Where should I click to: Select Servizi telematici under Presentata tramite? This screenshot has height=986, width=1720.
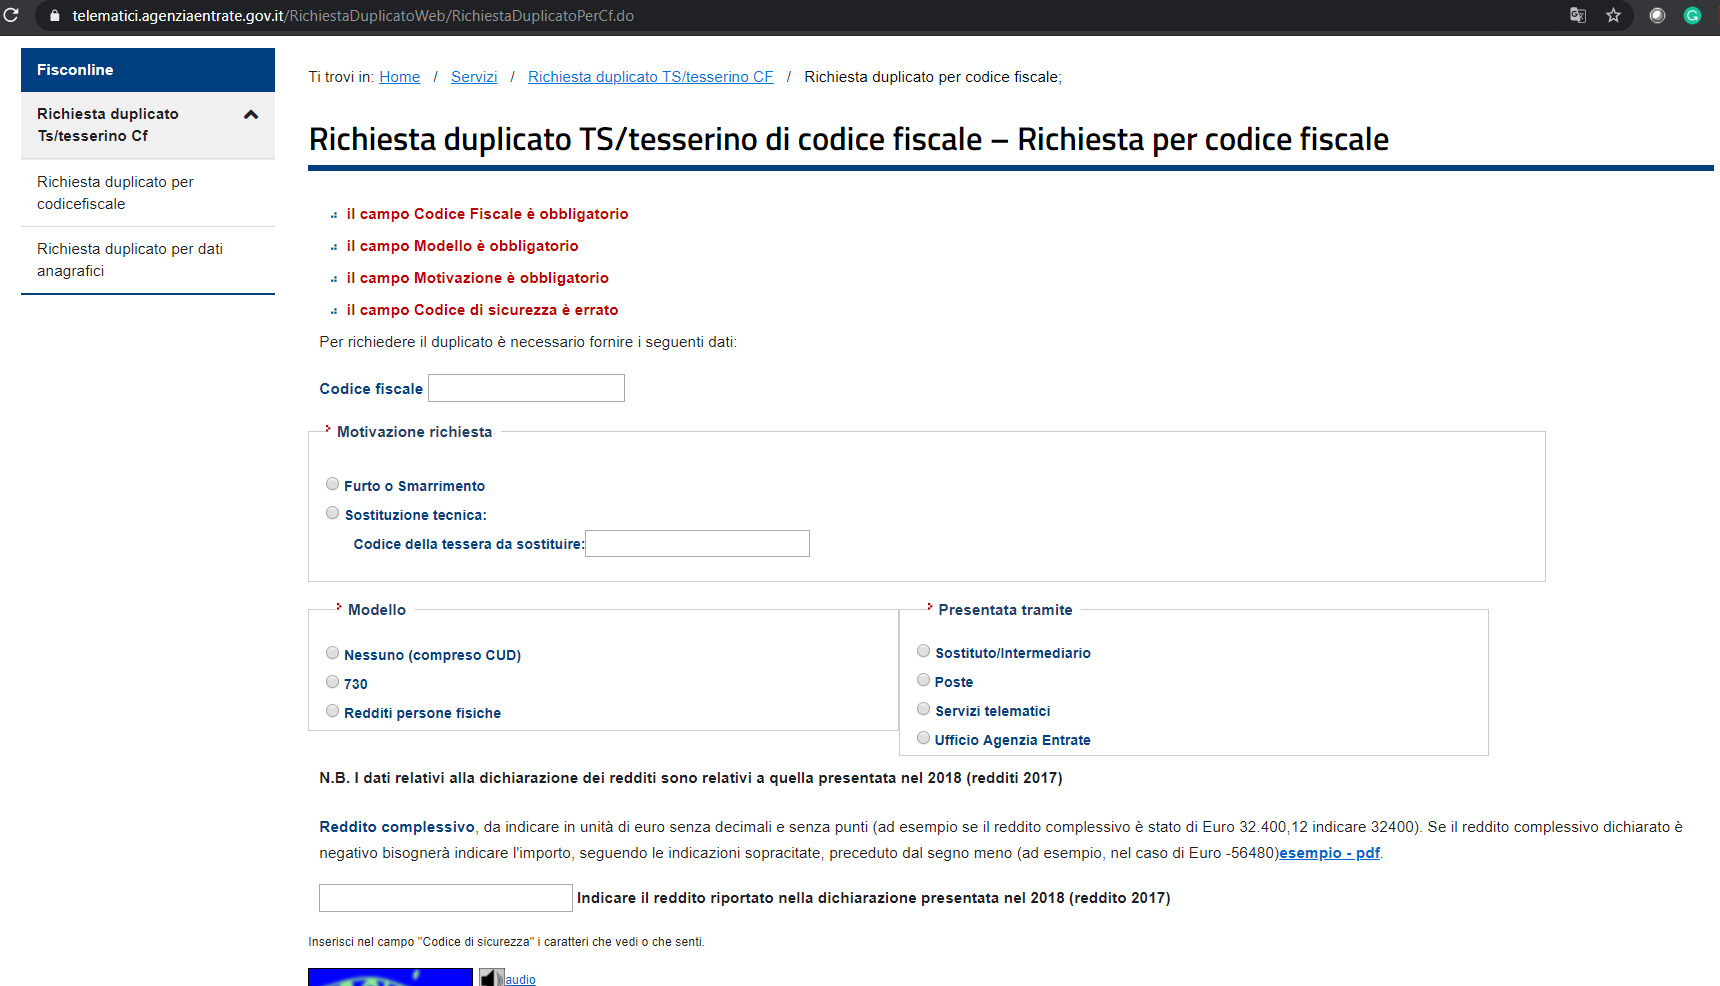[x=923, y=709]
